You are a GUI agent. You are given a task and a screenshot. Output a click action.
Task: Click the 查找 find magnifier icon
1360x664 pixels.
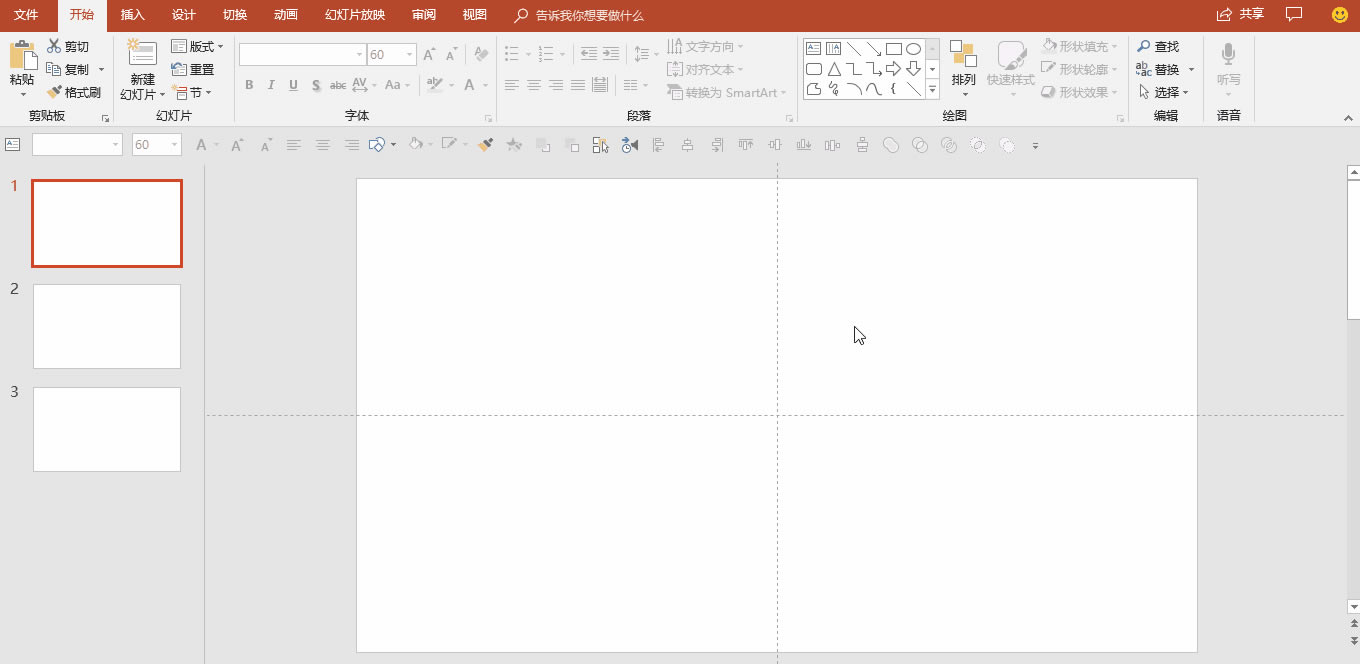(x=1144, y=47)
